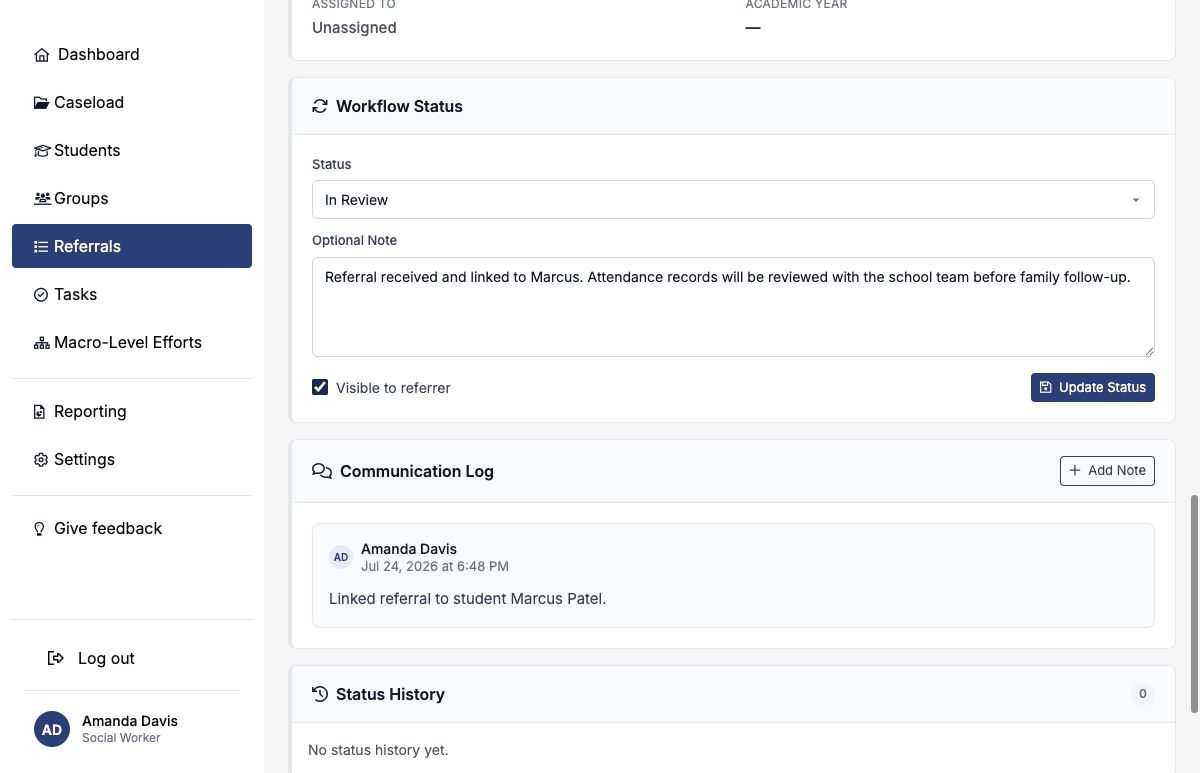
Task: Click 'Linked referral to student Marcus Patel.' text
Action: (x=468, y=599)
